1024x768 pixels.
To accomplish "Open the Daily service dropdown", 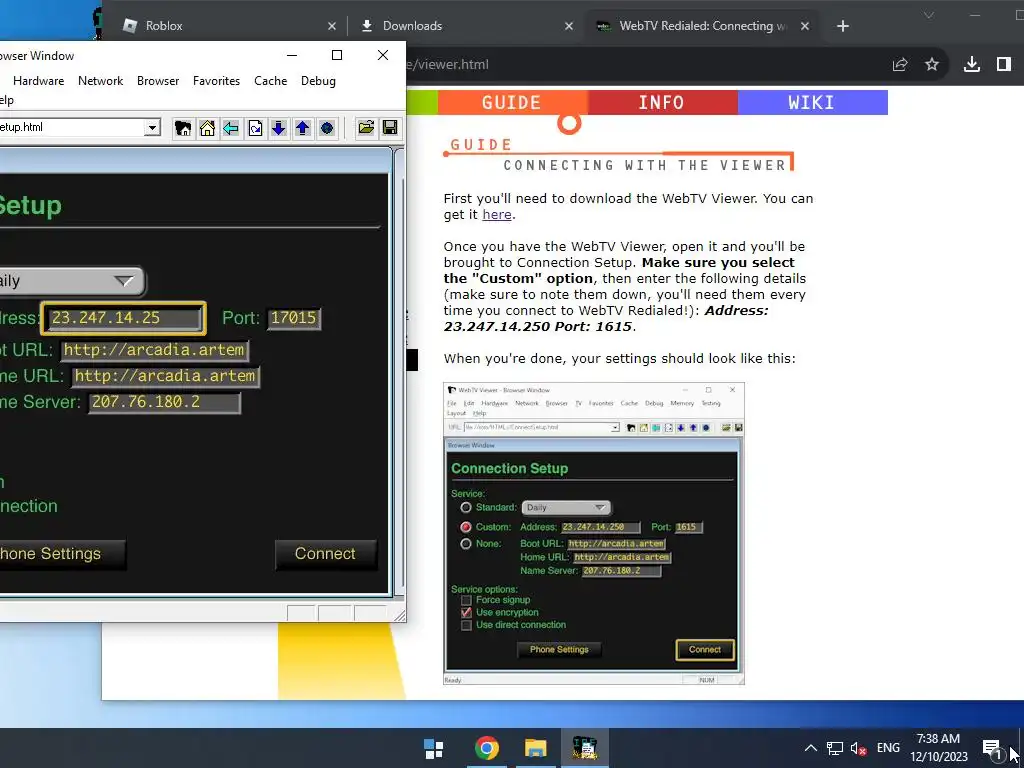I will [x=72, y=281].
